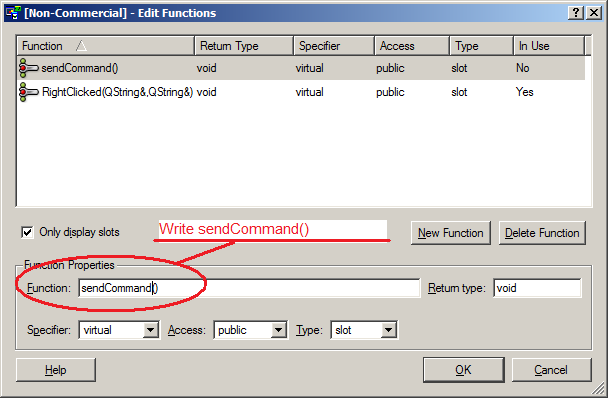608x398 pixels.
Task: Click the Return type input field
Action: 537,288
